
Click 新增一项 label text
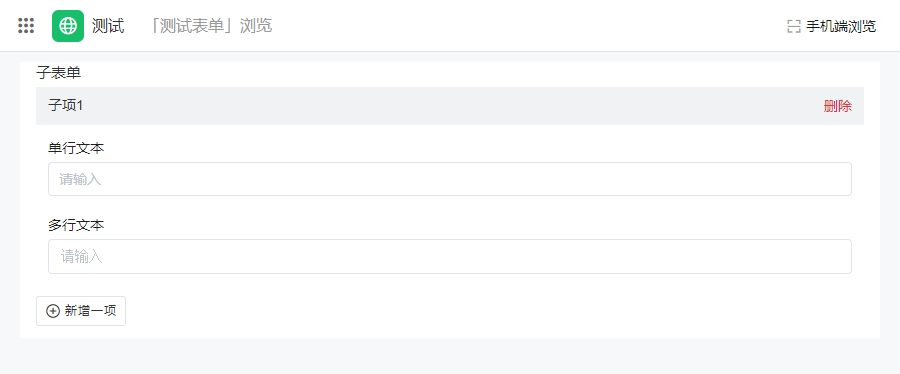tap(91, 311)
